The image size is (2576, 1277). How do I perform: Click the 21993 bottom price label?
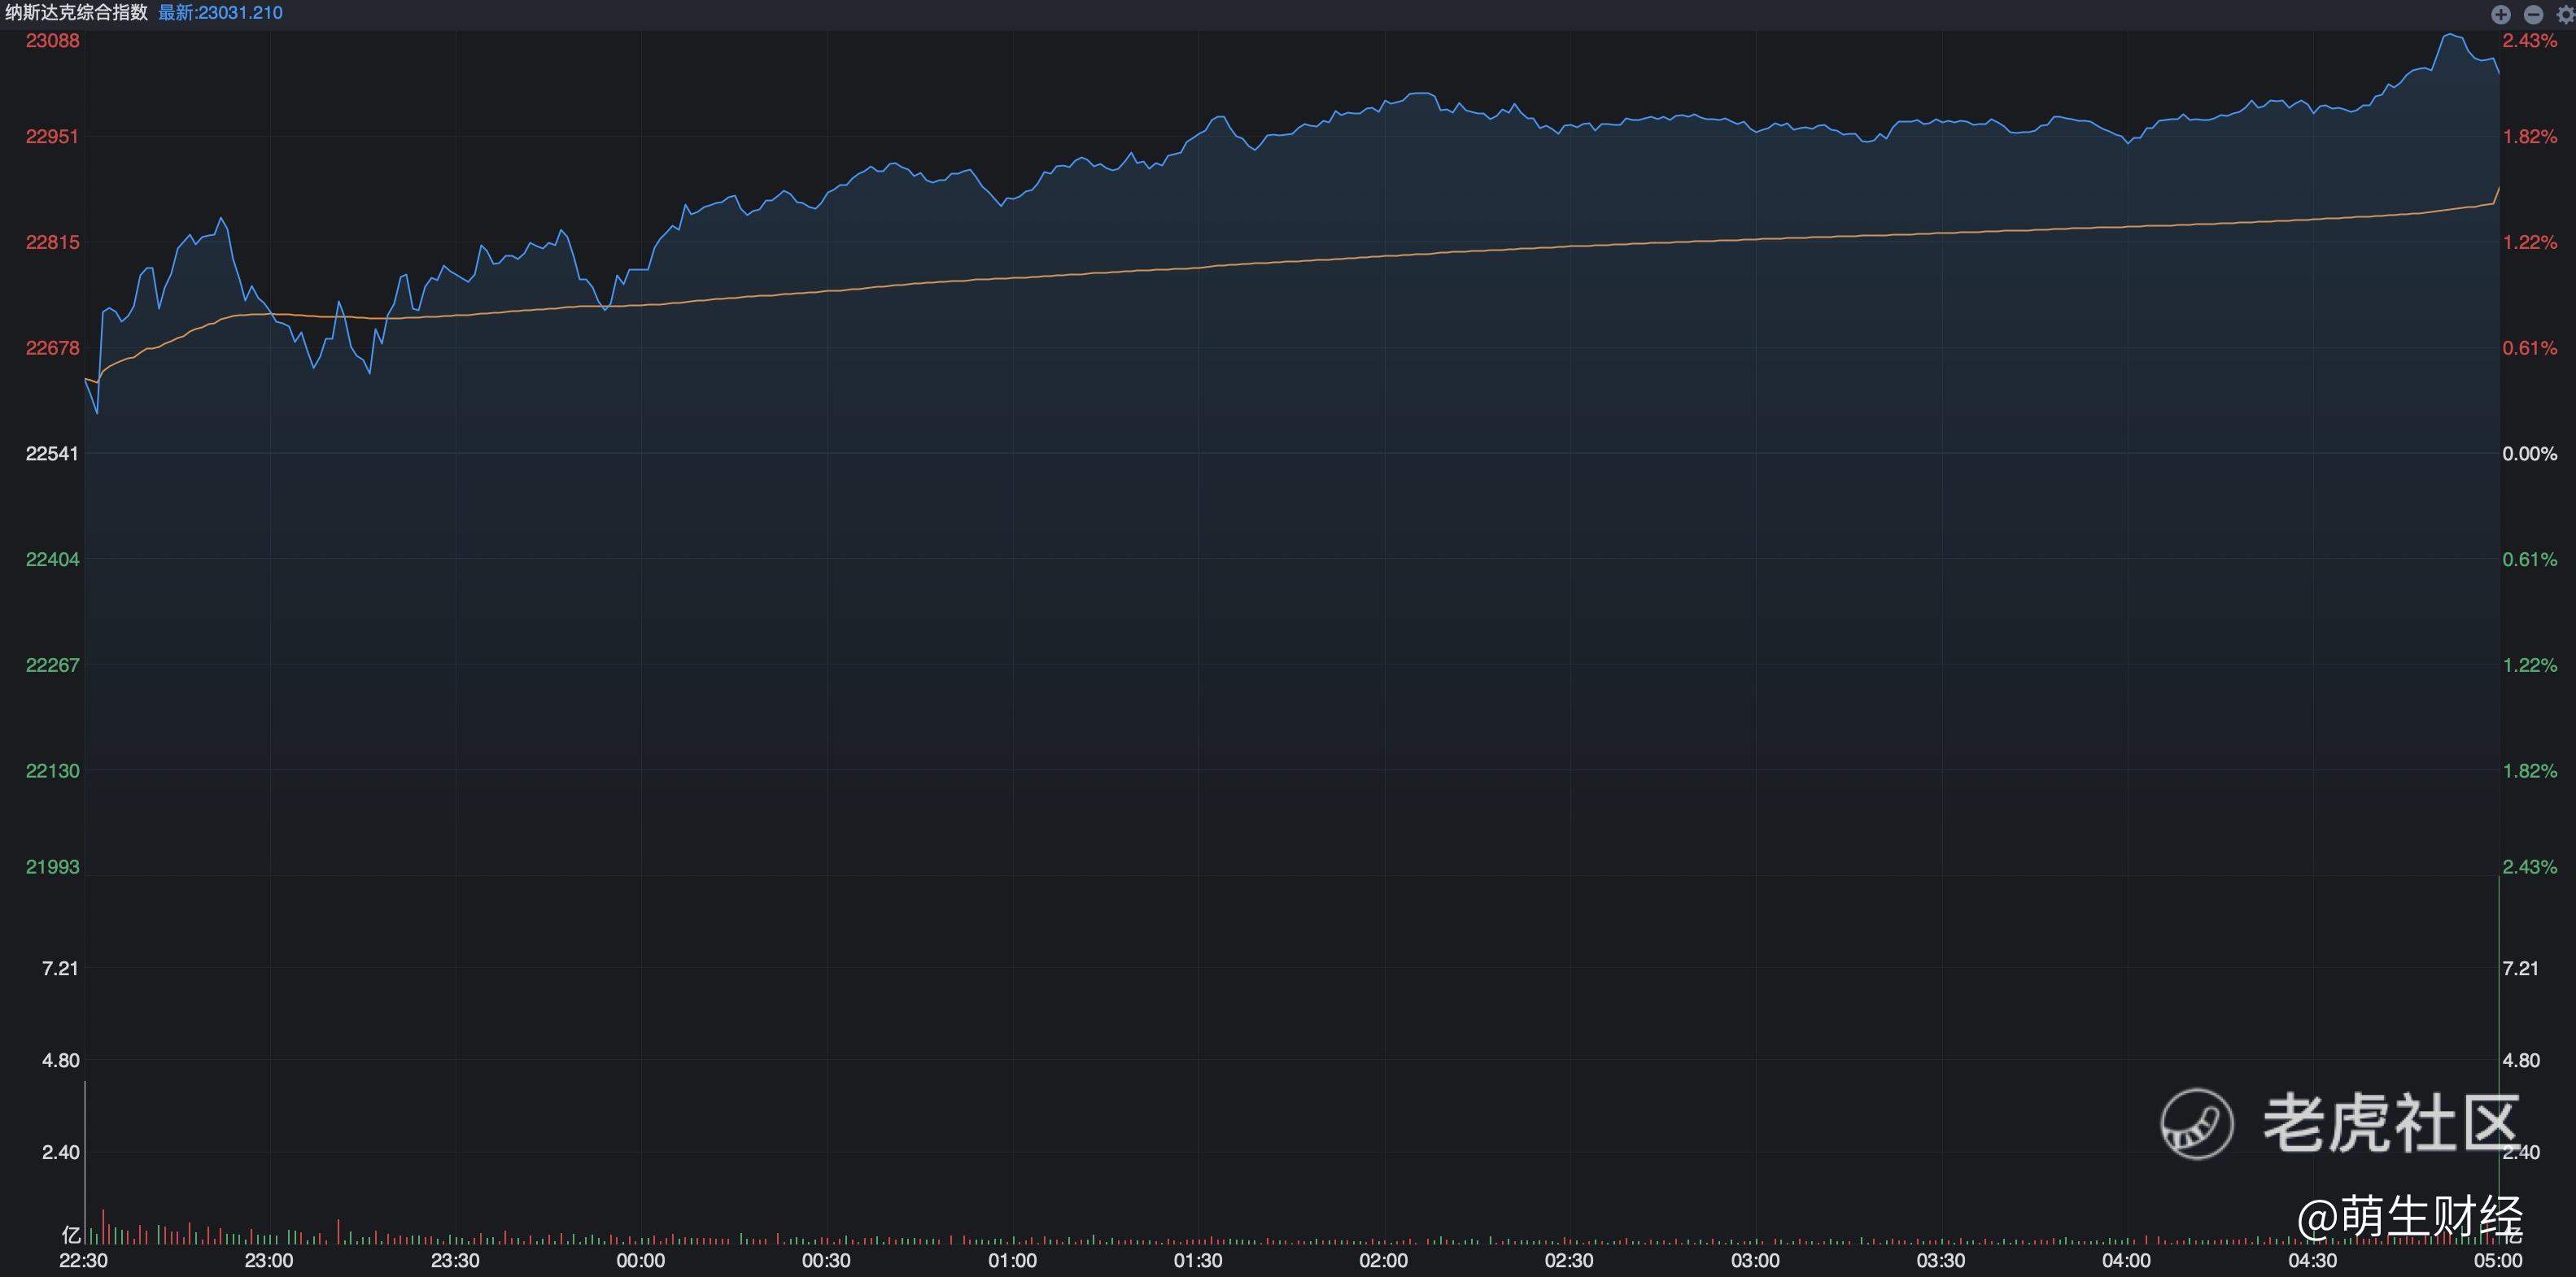(x=52, y=867)
